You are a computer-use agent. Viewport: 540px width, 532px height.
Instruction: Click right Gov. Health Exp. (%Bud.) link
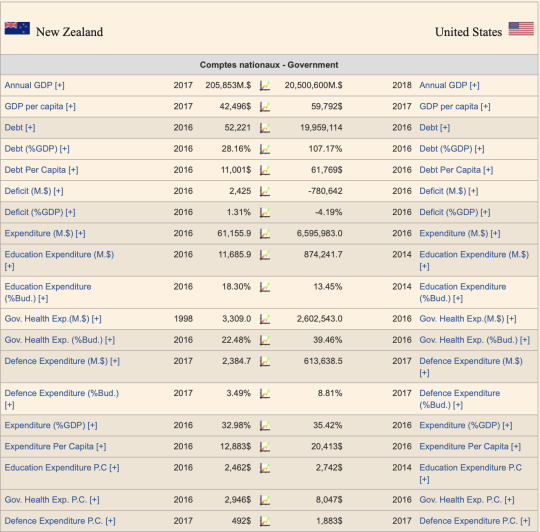point(475,340)
